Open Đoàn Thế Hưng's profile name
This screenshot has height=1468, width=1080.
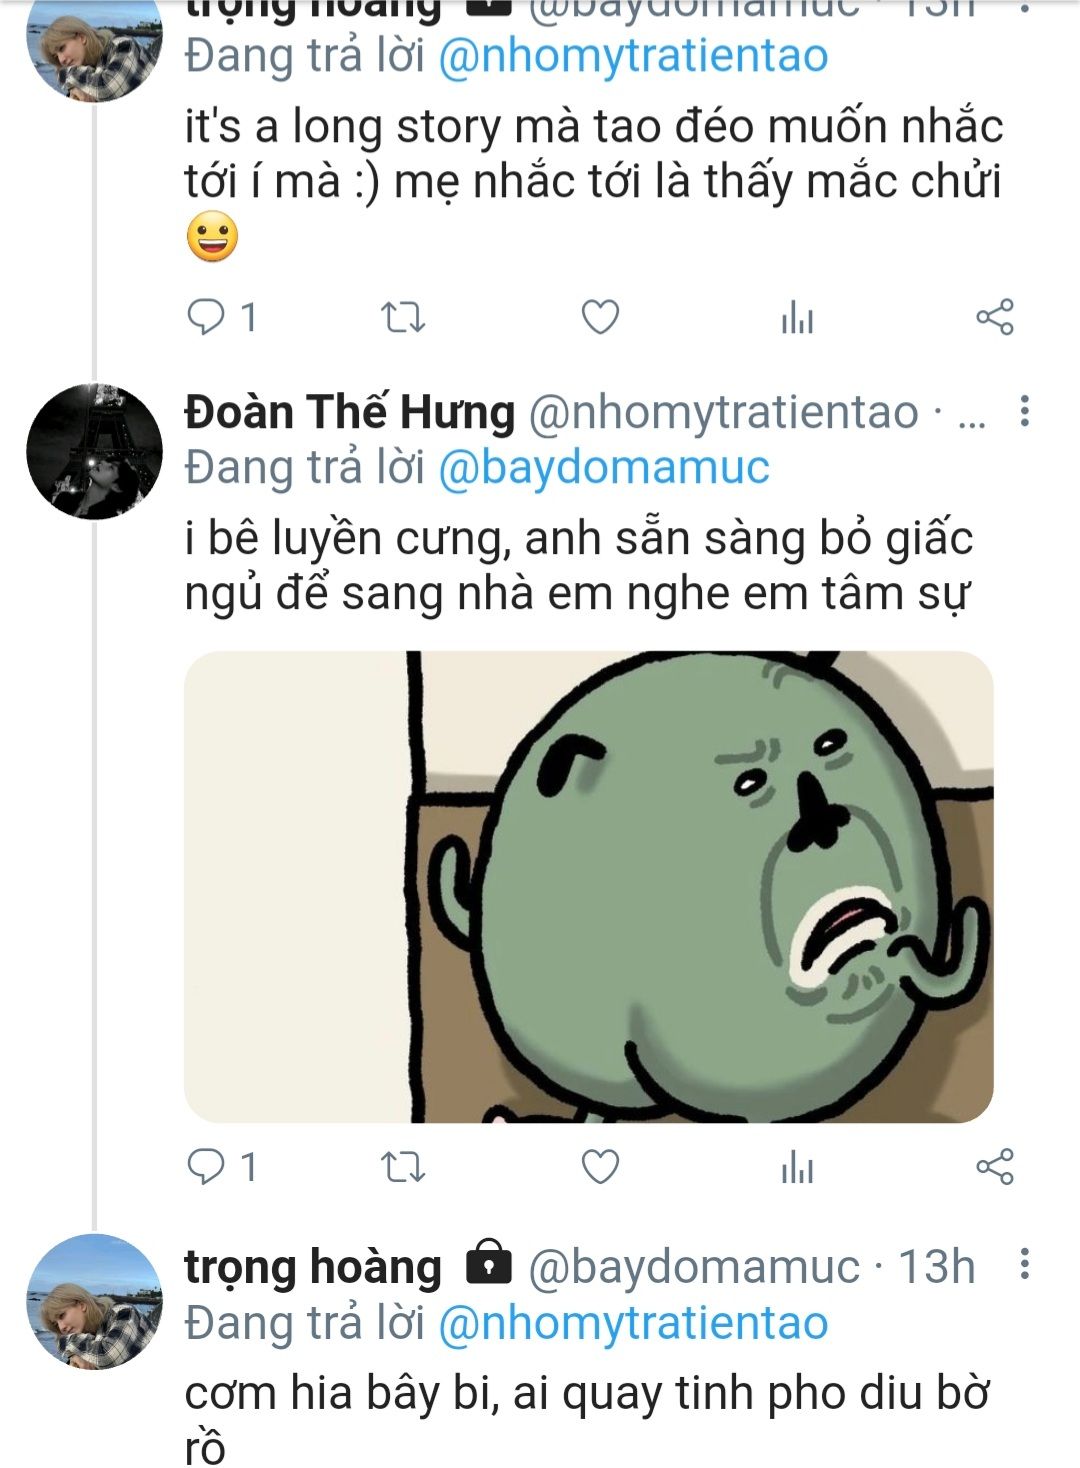coord(349,412)
